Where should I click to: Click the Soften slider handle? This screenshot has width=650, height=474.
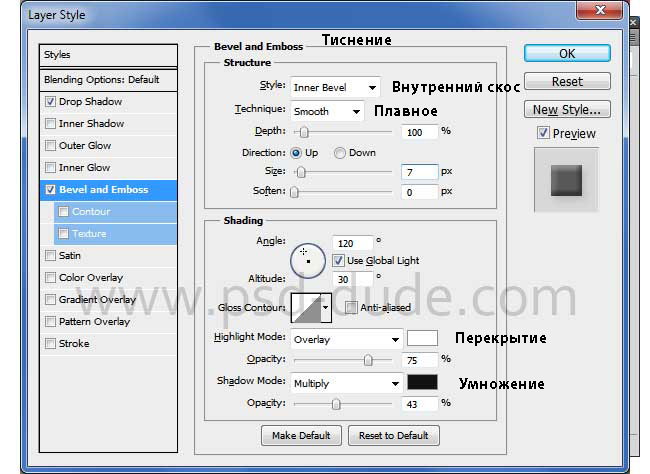(x=294, y=192)
